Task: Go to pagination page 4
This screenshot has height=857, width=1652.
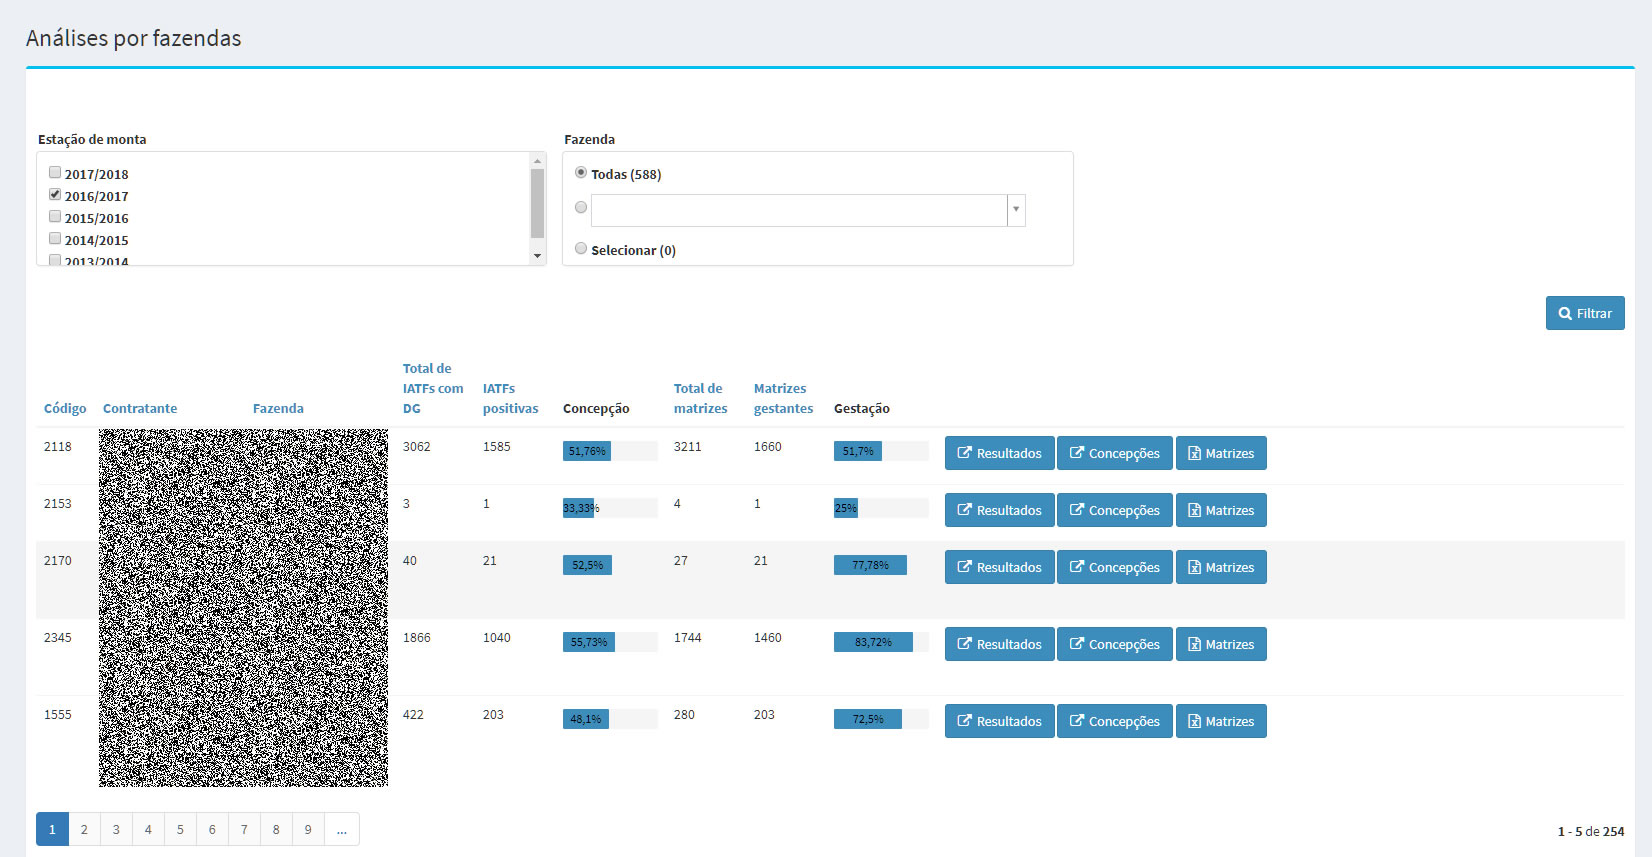Action: tap(148, 829)
